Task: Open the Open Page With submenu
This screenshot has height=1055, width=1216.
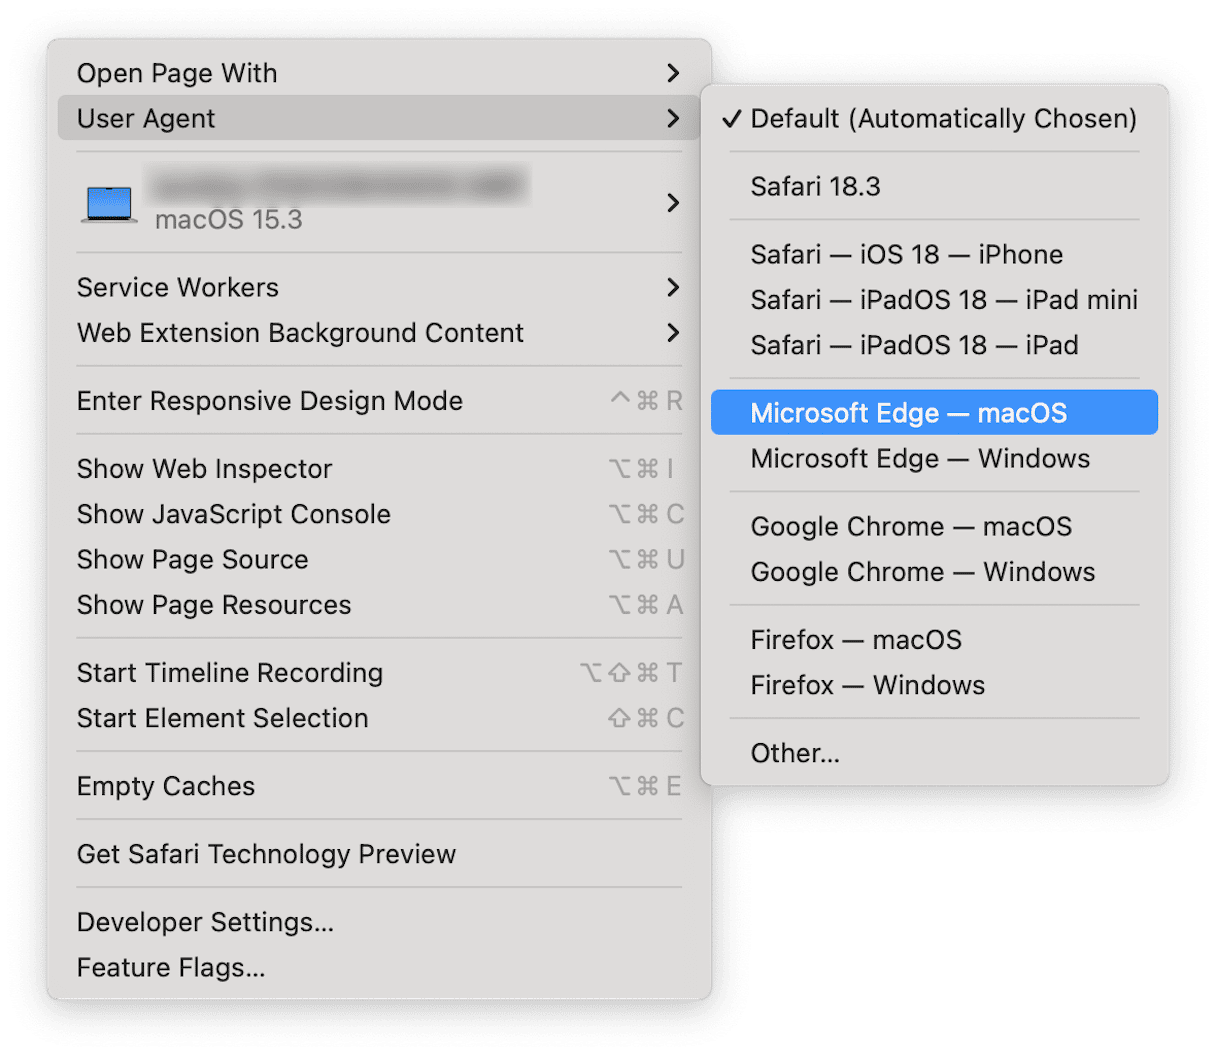Action: pos(379,73)
